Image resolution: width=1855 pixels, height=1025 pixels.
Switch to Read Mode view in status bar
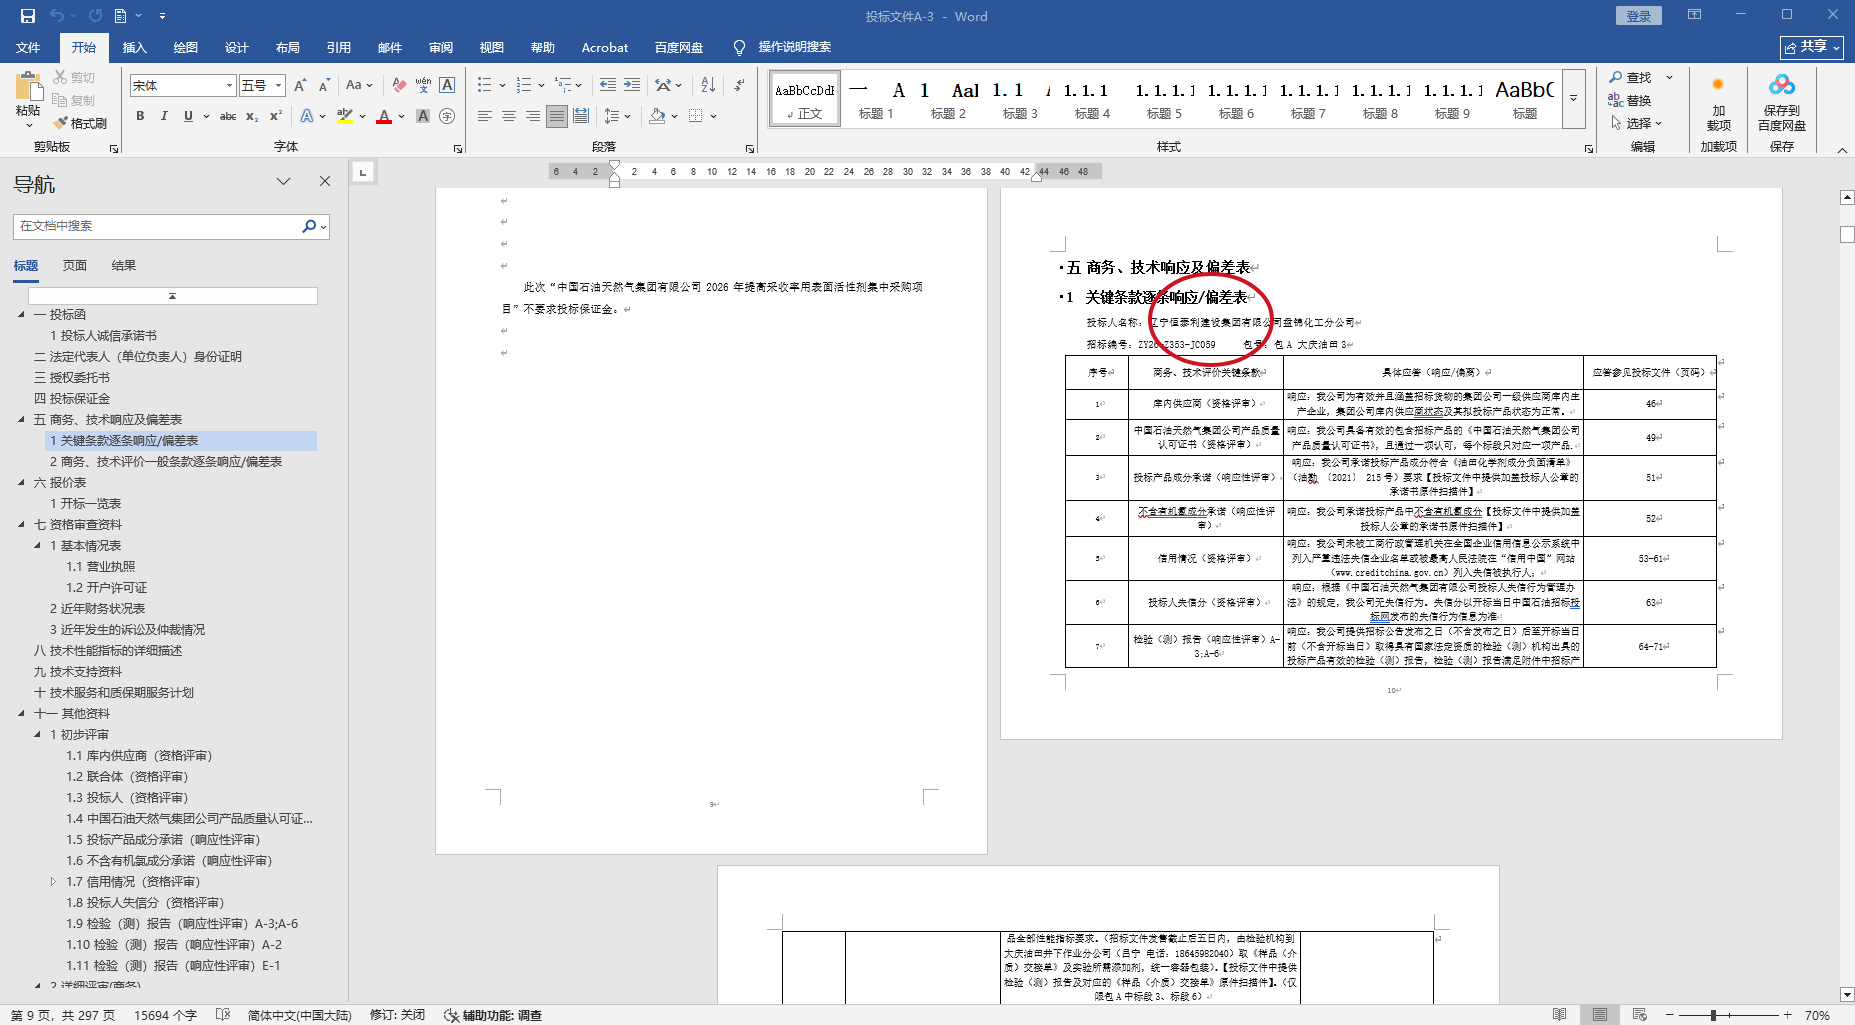pyautogui.click(x=1559, y=1015)
